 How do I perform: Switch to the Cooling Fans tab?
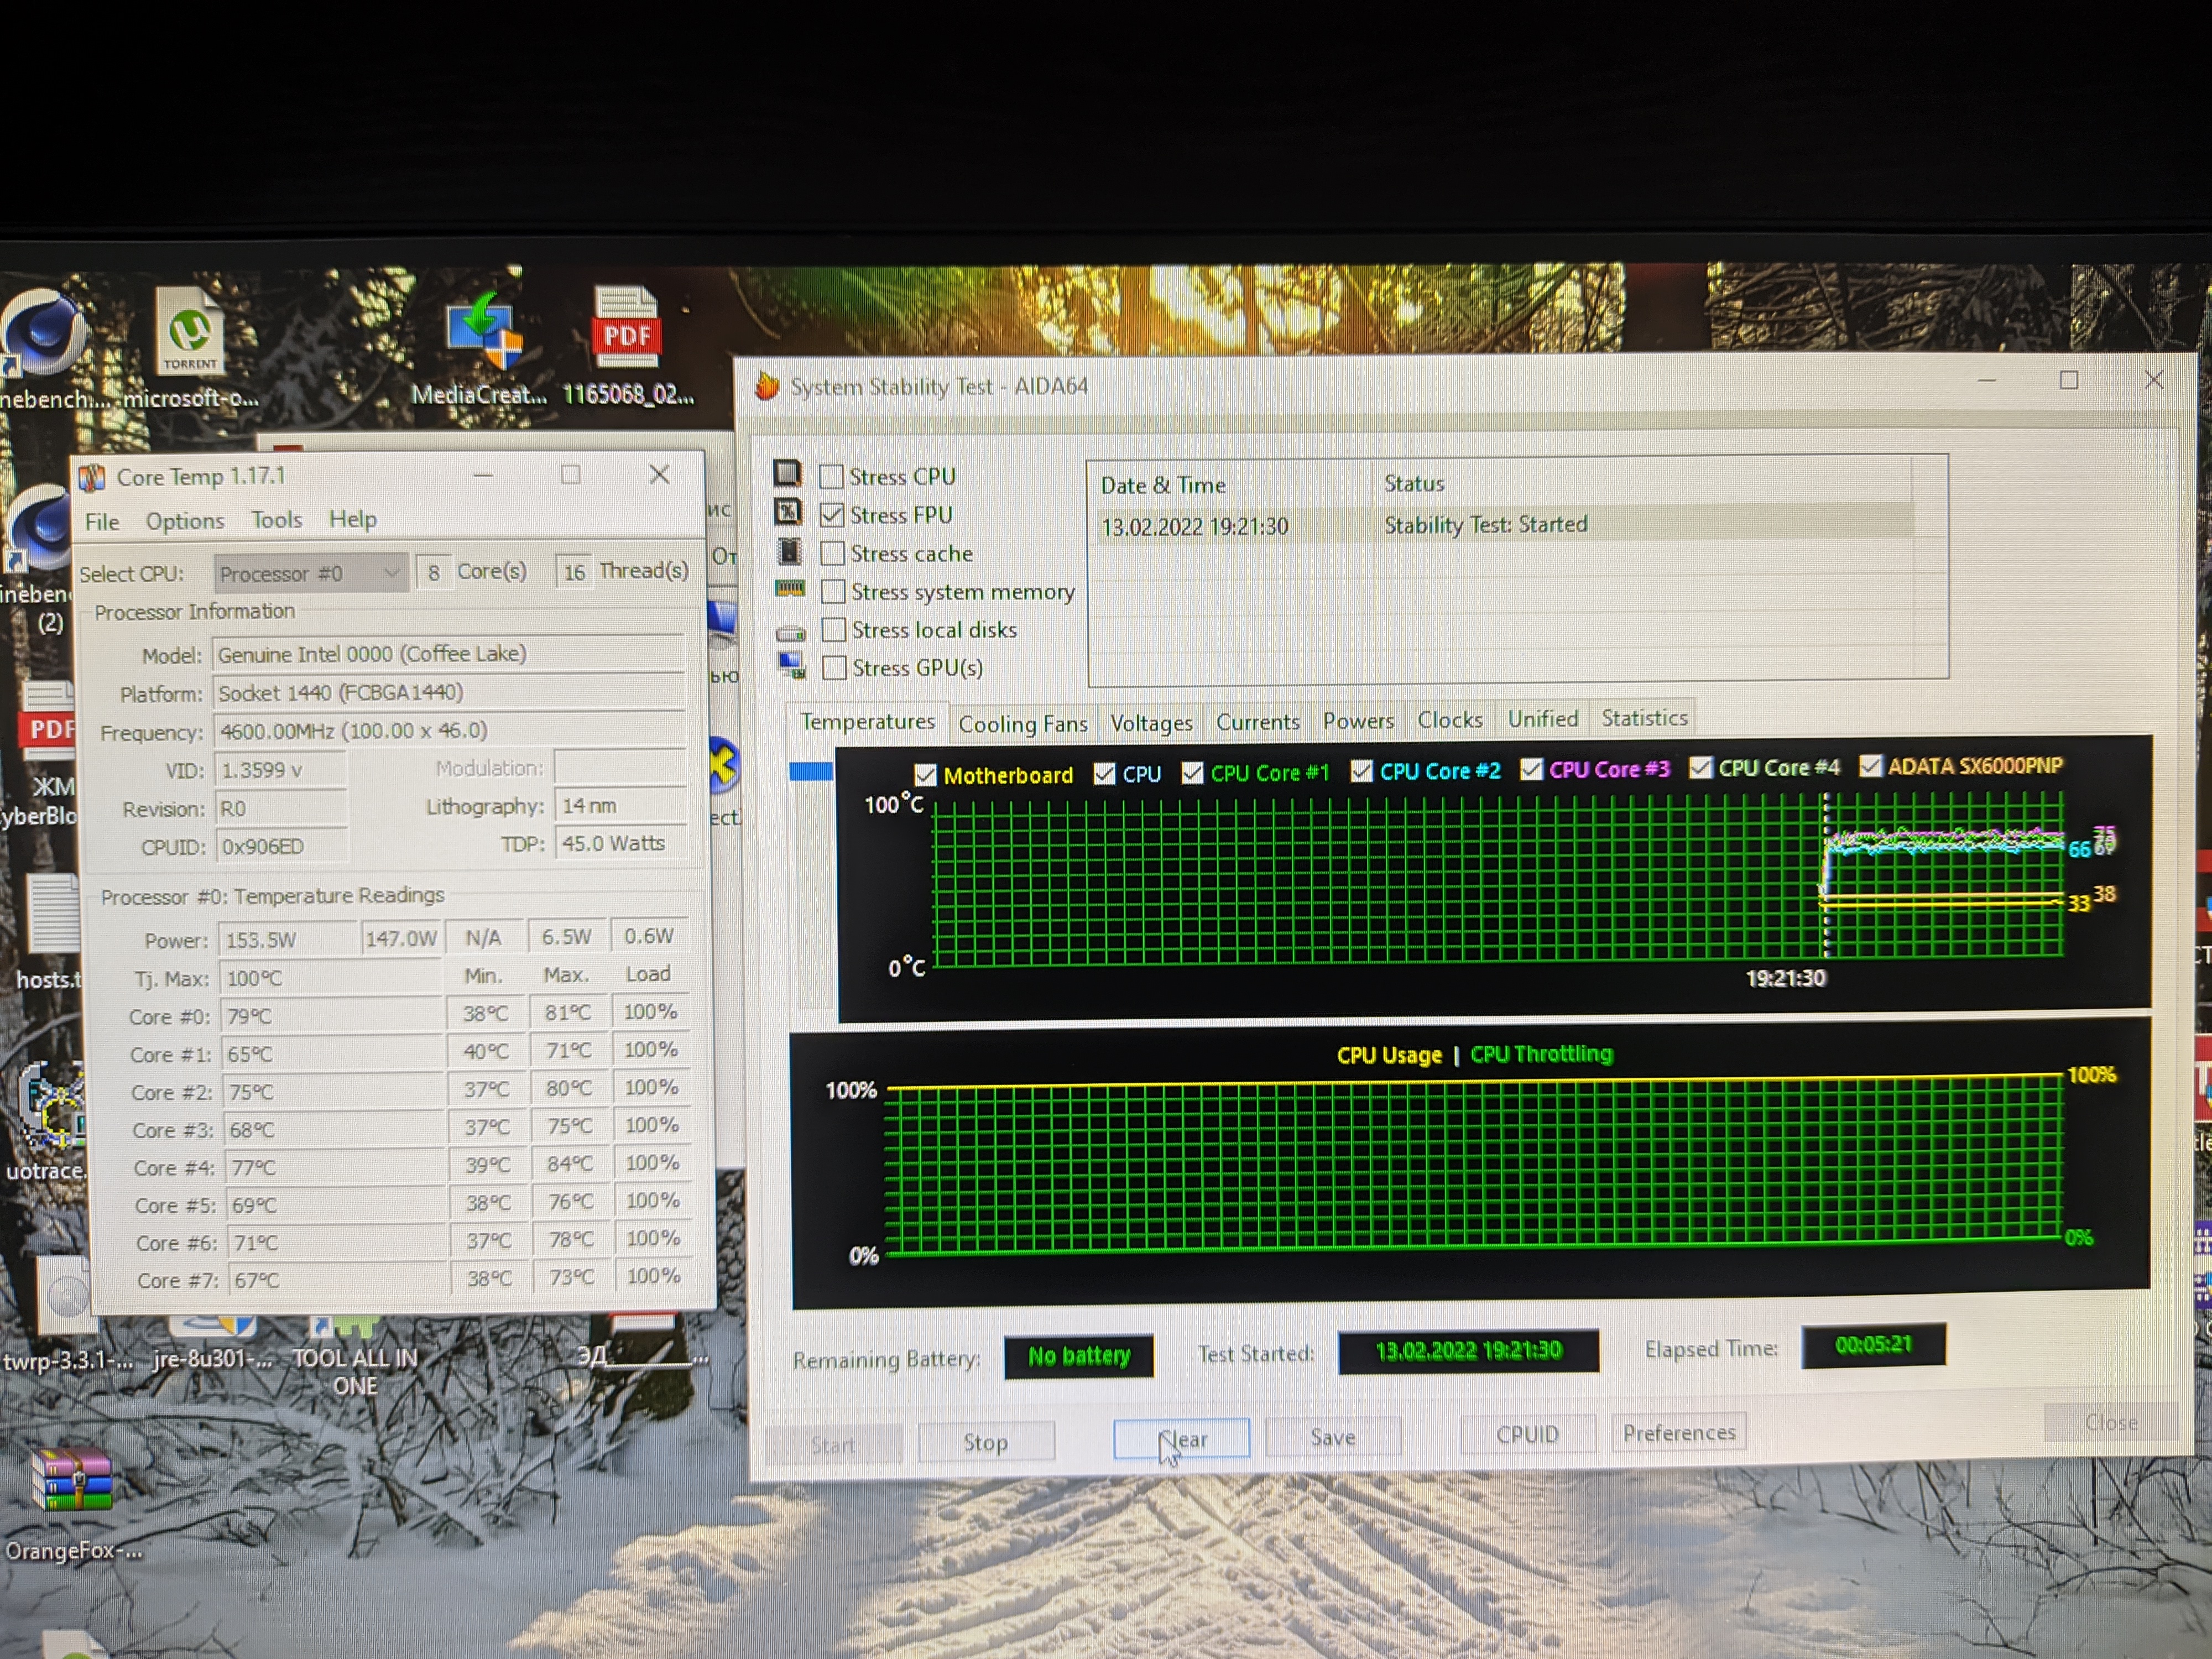pyautogui.click(x=1022, y=723)
